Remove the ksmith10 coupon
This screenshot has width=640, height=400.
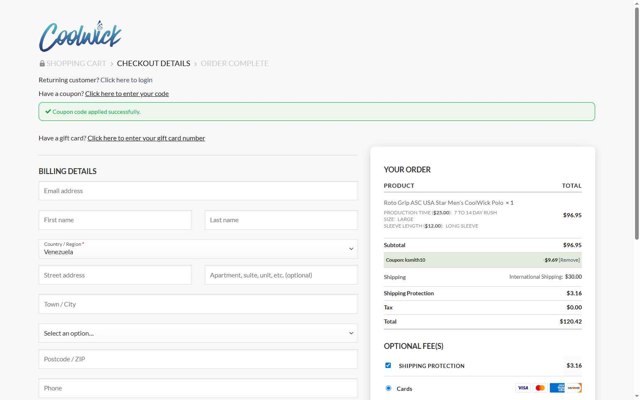point(569,260)
